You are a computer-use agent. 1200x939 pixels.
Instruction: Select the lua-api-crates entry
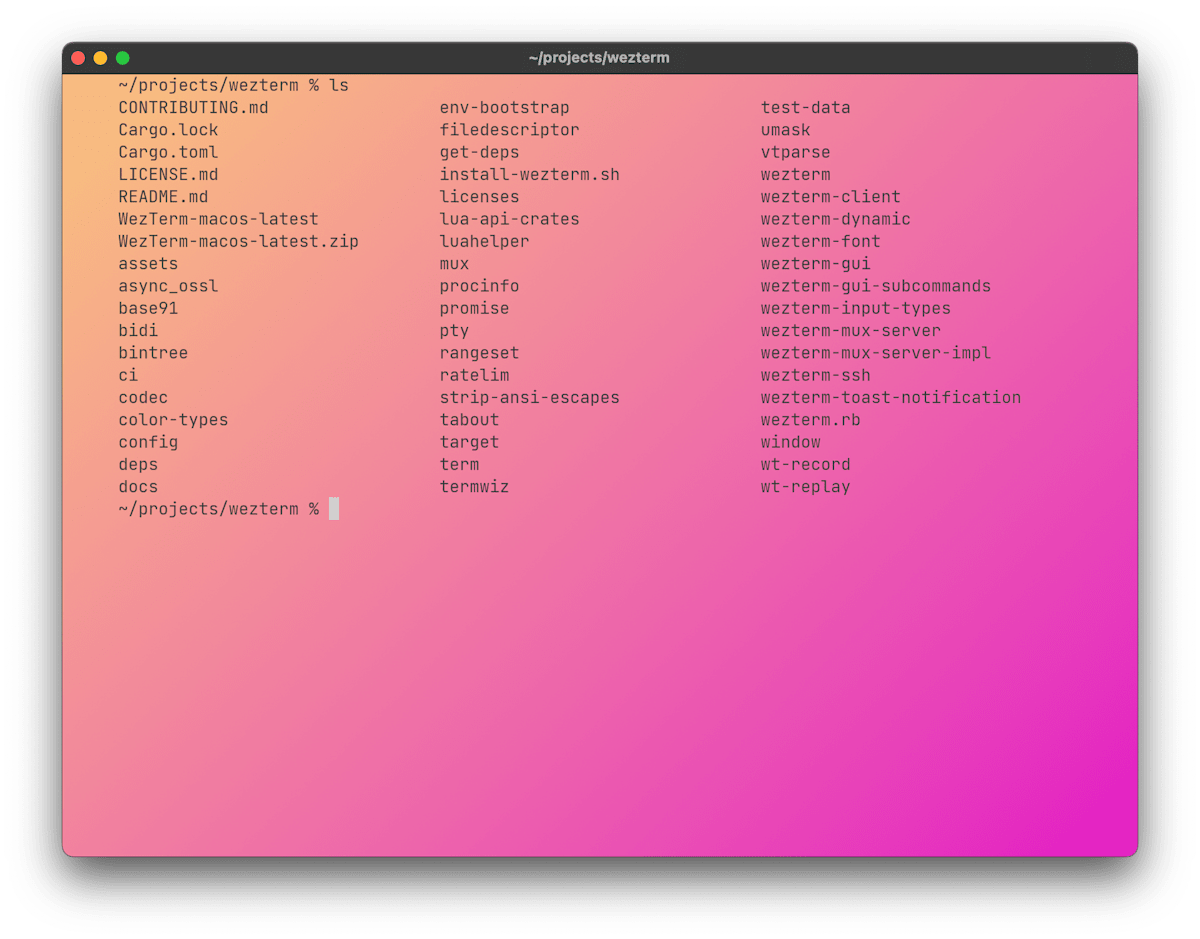click(509, 219)
